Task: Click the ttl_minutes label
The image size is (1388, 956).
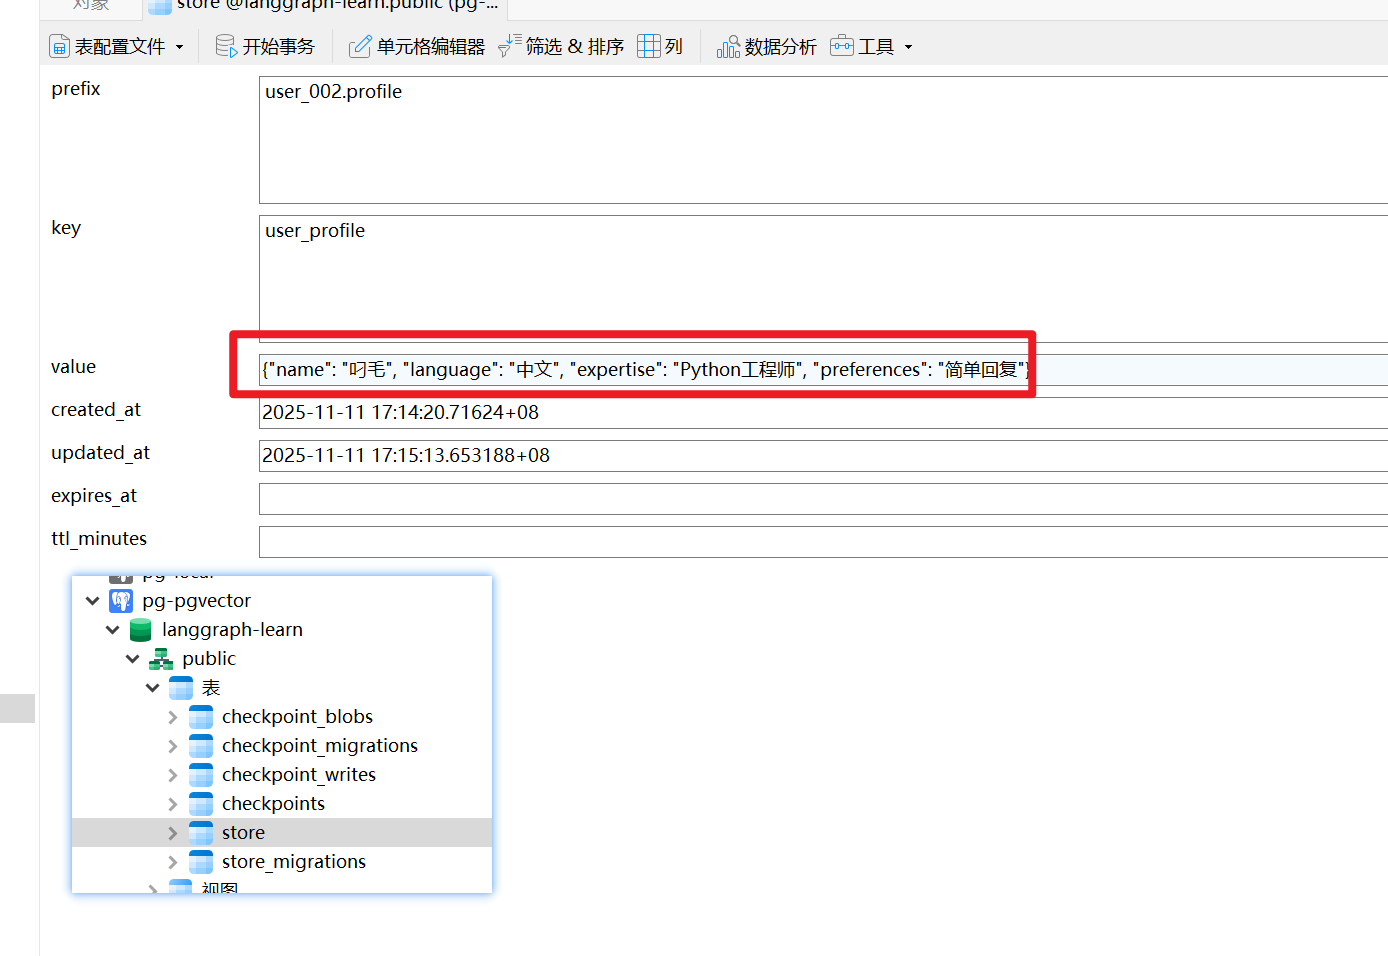Action: click(x=99, y=539)
